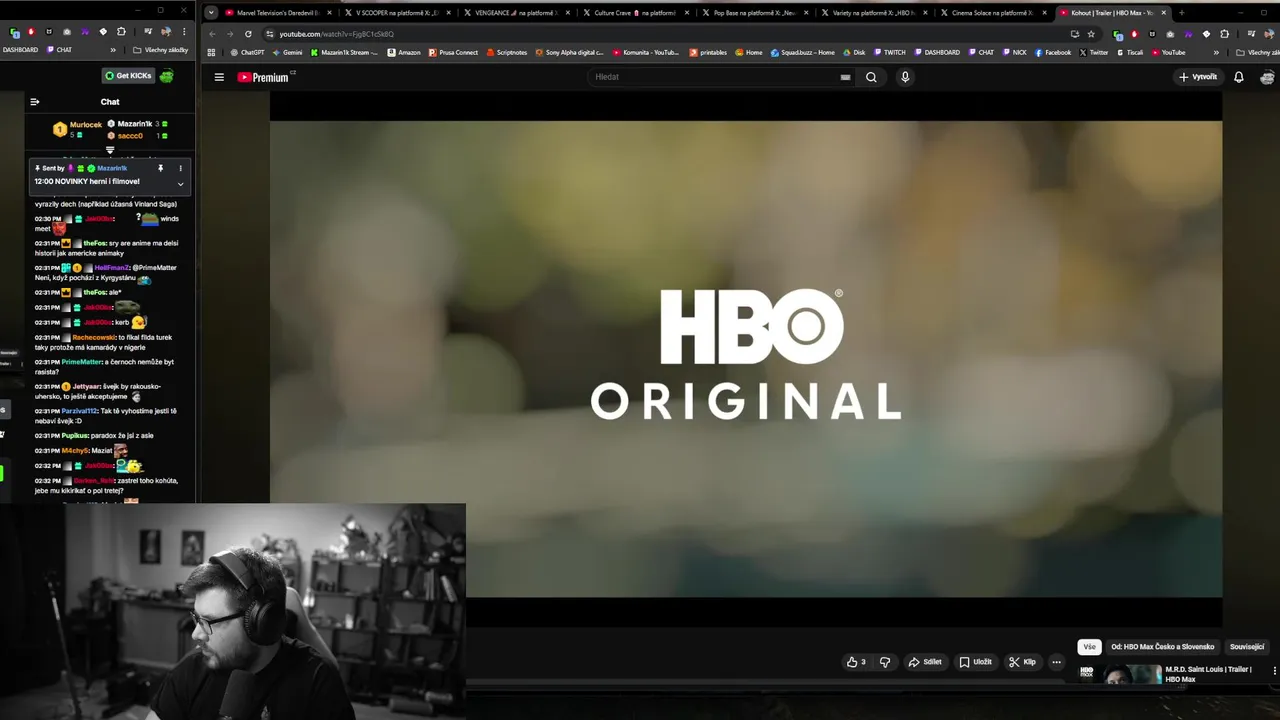Open a new browser tab with plus
This screenshot has width=1280, height=720.
pos(1182,13)
